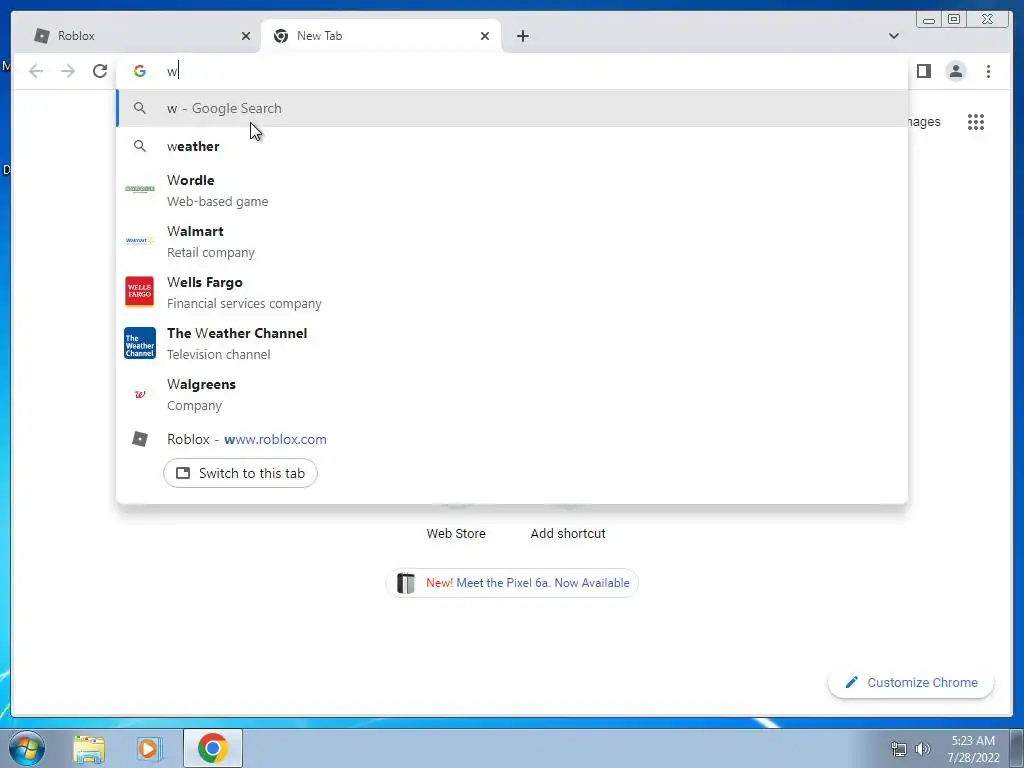Click the Walgreens logo icon
Image resolution: width=1024 pixels, height=768 pixels.
tap(140, 394)
